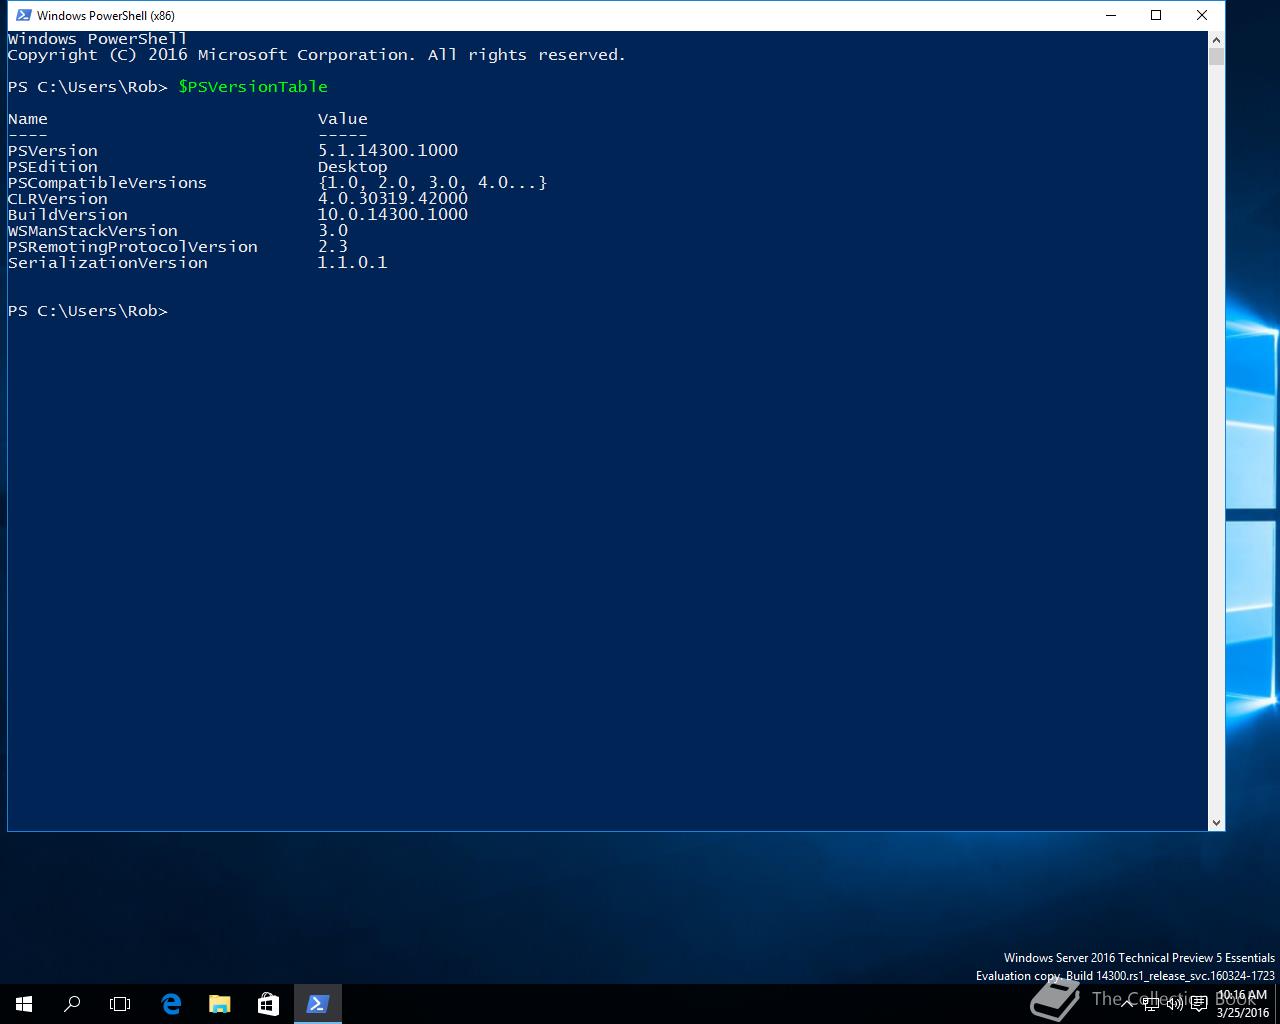Image resolution: width=1280 pixels, height=1024 pixels.
Task: Launch Microsoft Edge from the taskbar
Action: [171, 1004]
